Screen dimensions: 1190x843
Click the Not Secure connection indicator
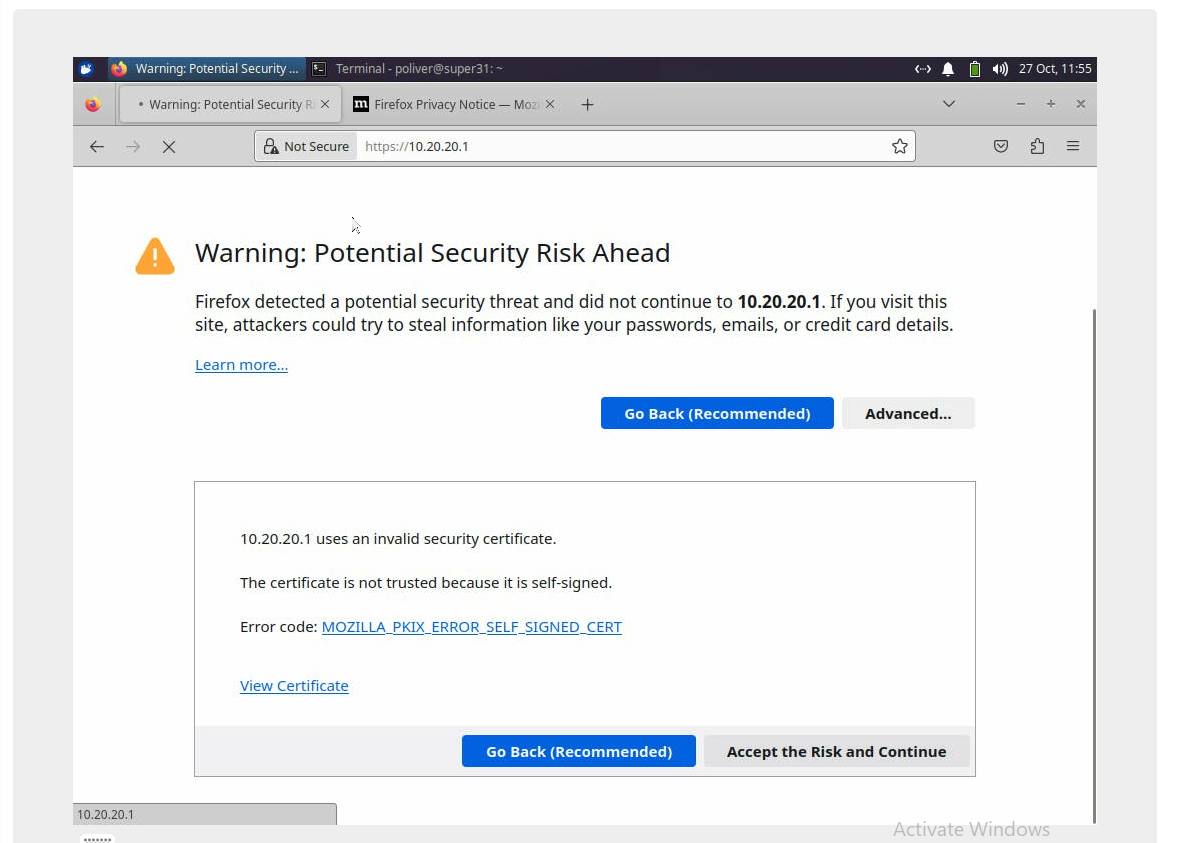click(307, 146)
